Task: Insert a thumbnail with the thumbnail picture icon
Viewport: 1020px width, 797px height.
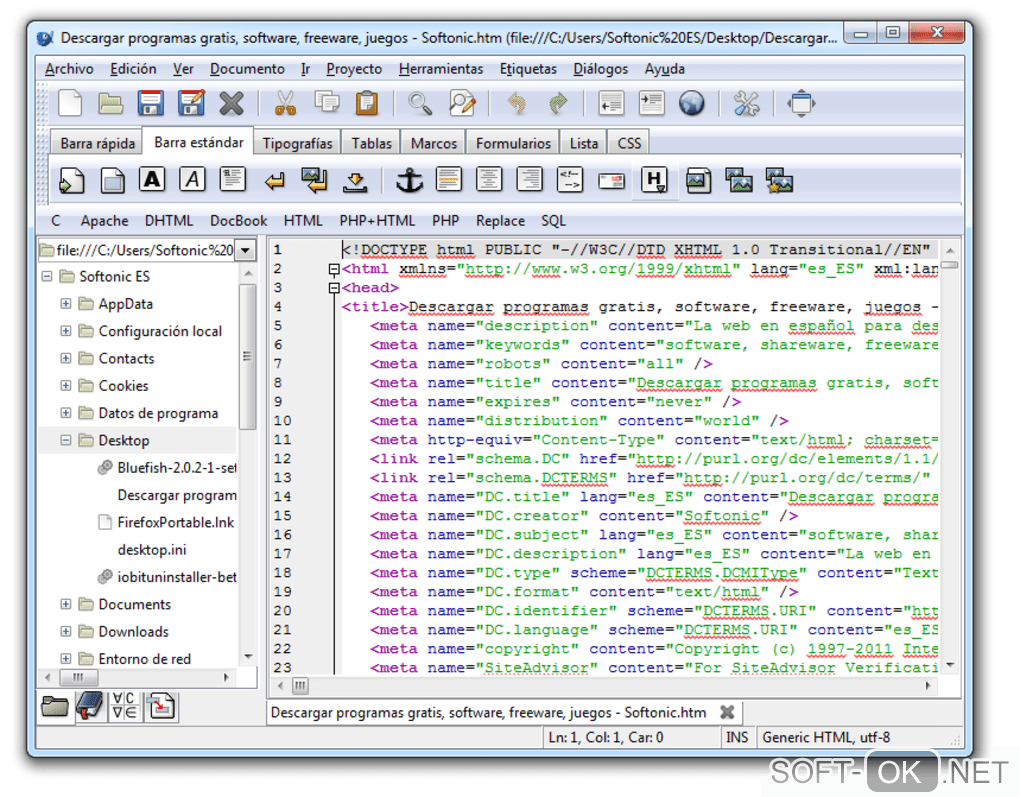Action: (x=738, y=180)
